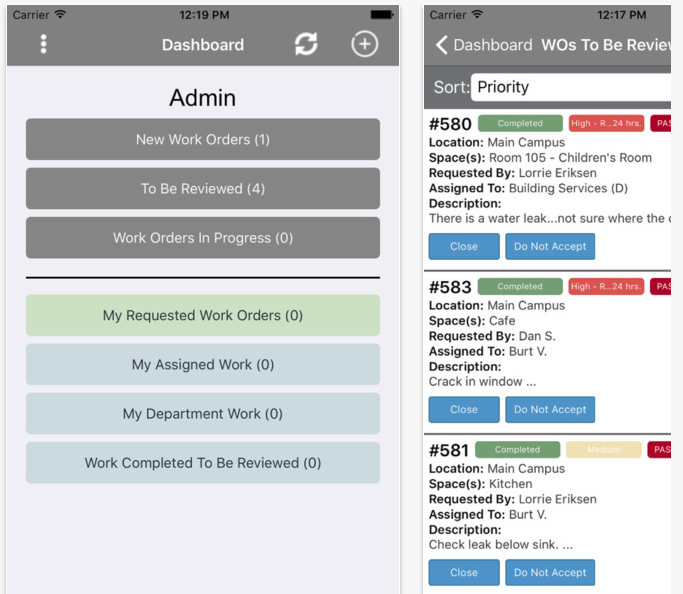Open My Department Work (0)
683x594 pixels.
(x=203, y=413)
